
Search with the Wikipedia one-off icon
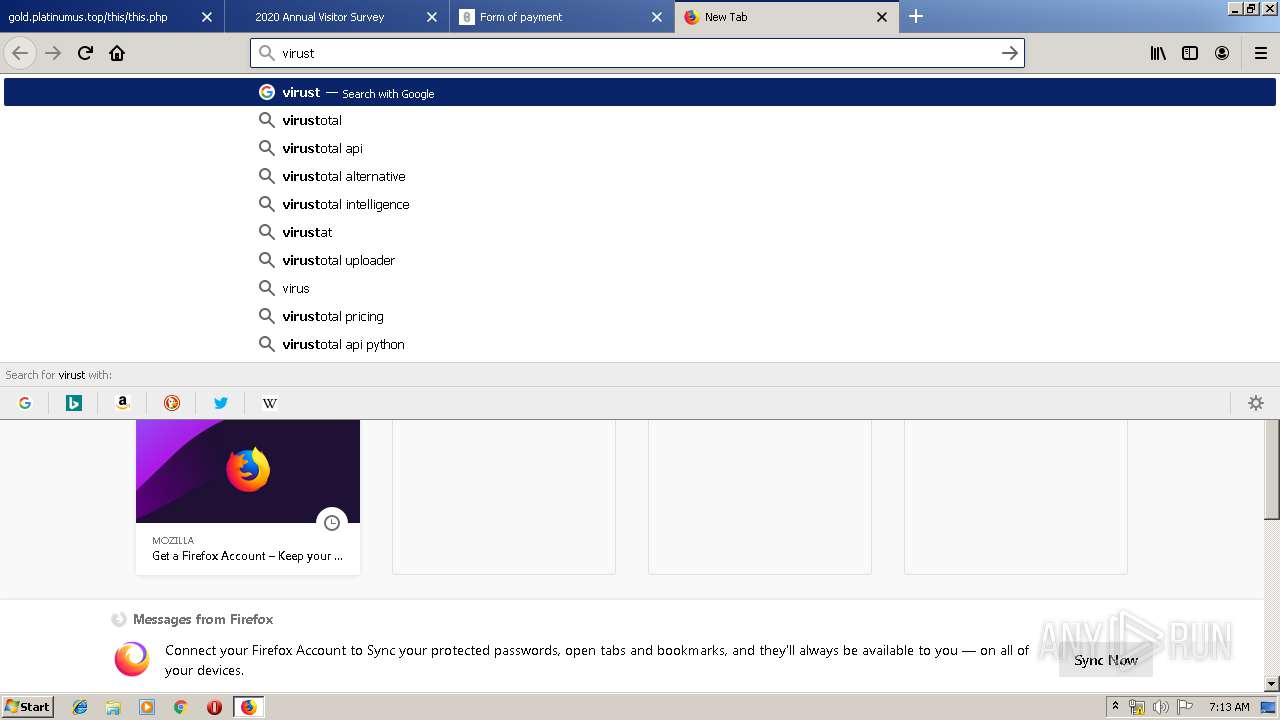[270, 403]
